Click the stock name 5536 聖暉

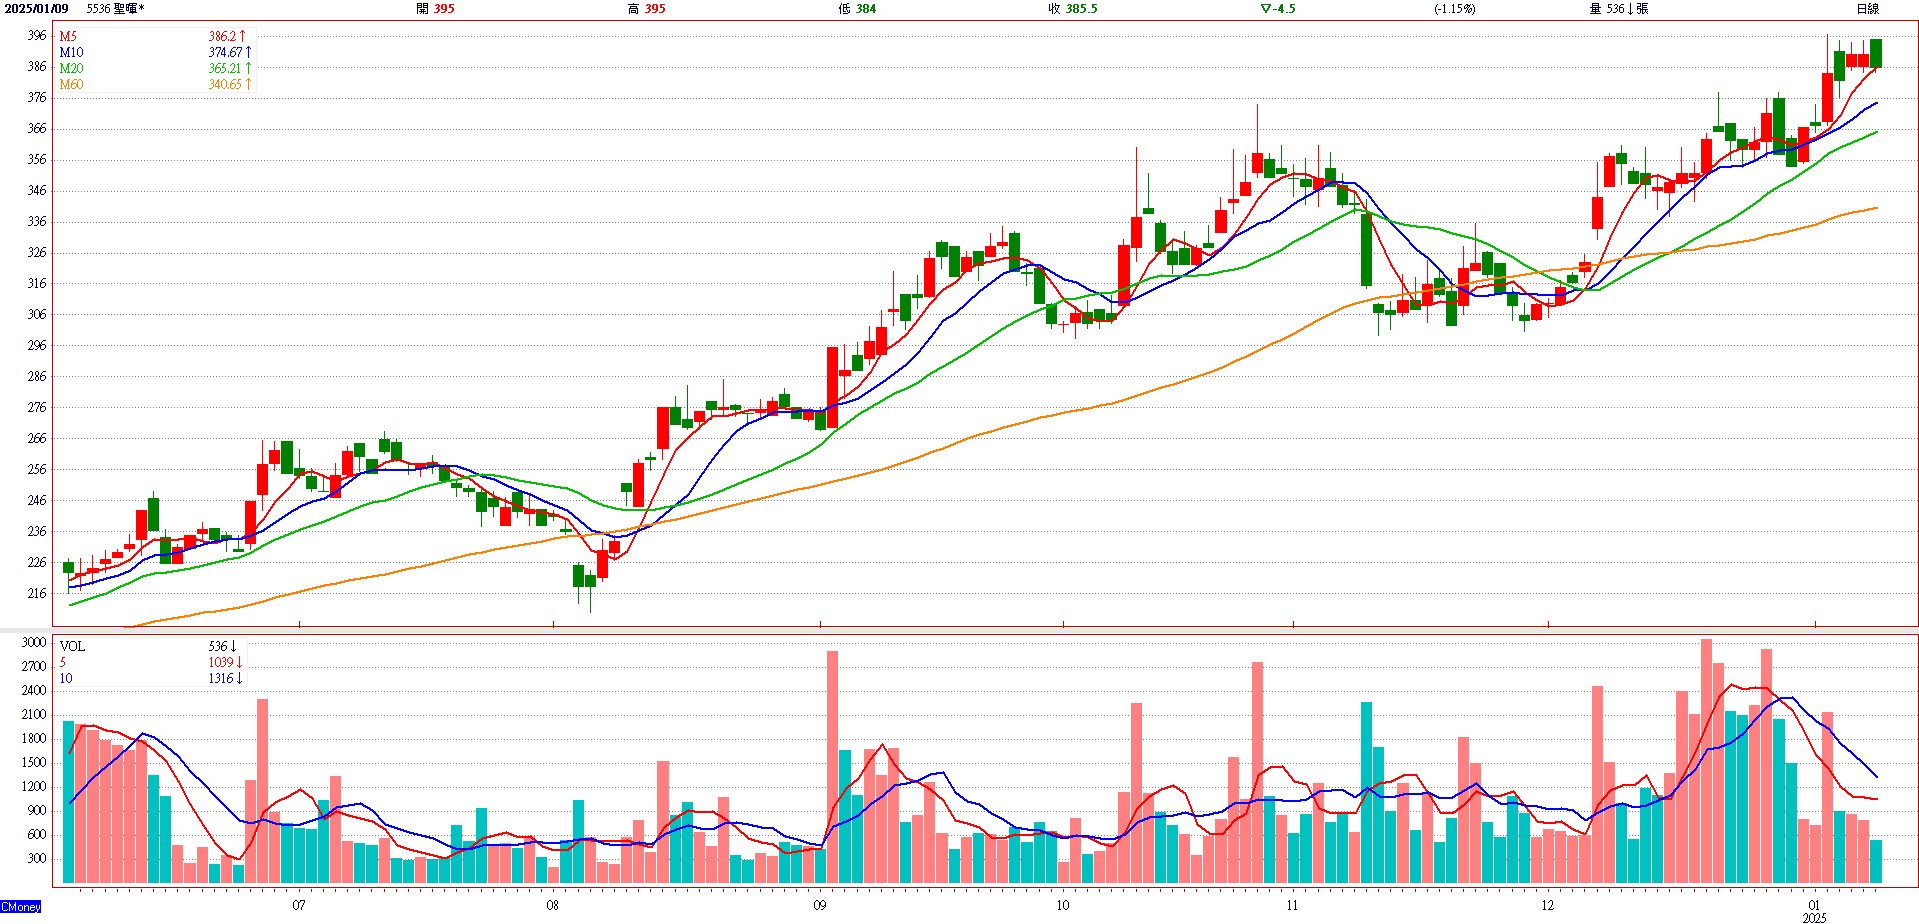[115, 9]
